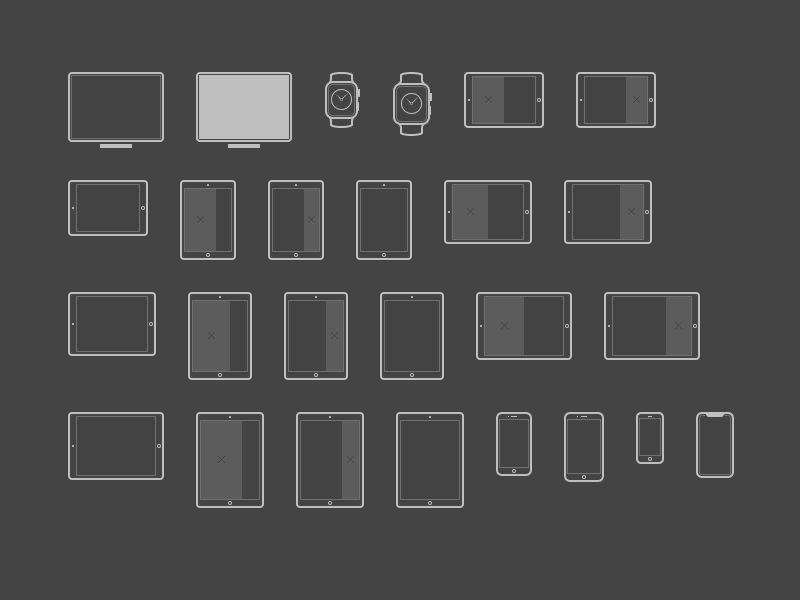The image size is (800, 600).
Task: Select the largest plain landscape iPad icon
Action: 116,446
